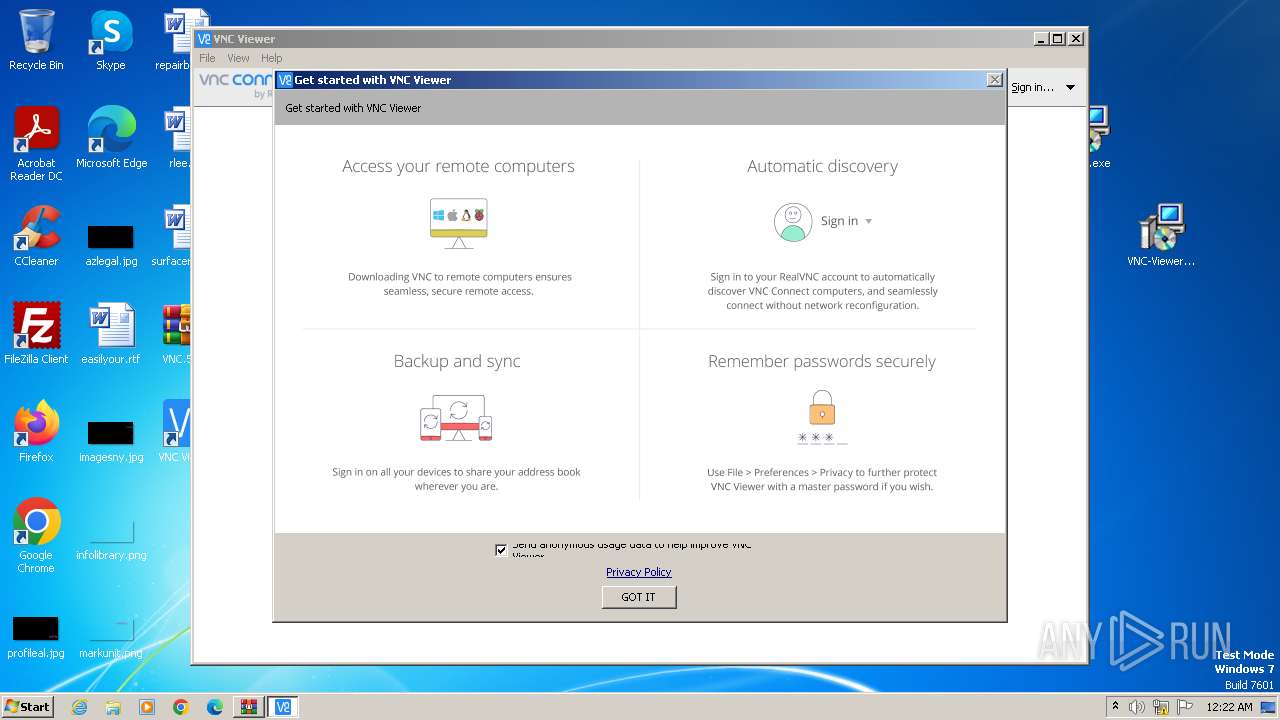Open Google Chrome desktop shortcut
1280x720 pixels.
[x=36, y=536]
